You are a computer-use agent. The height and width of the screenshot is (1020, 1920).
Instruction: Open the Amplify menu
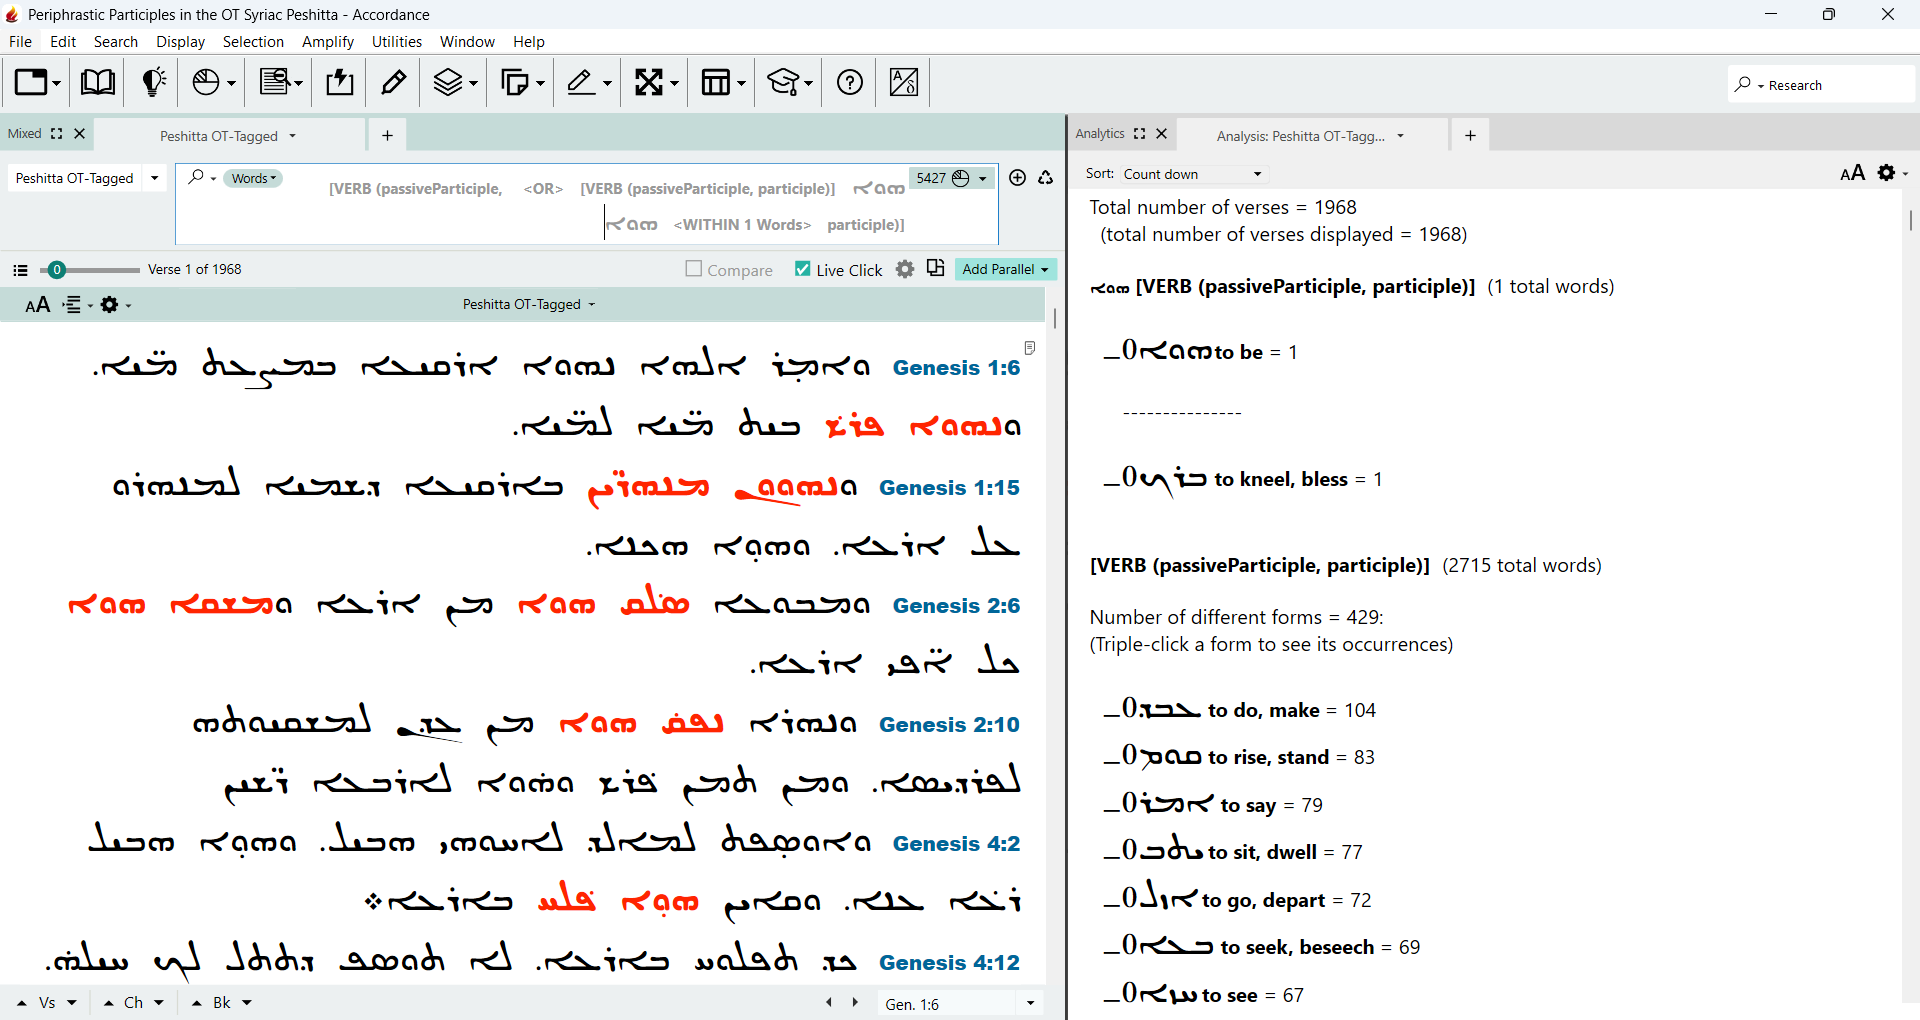point(328,42)
